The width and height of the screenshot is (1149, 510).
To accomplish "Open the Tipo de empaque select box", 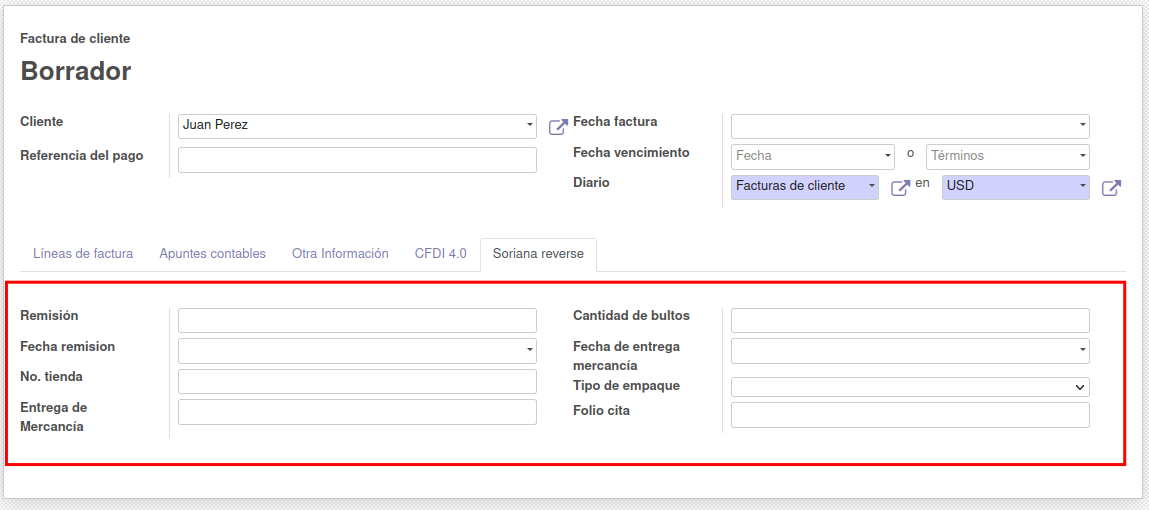I will [x=910, y=387].
